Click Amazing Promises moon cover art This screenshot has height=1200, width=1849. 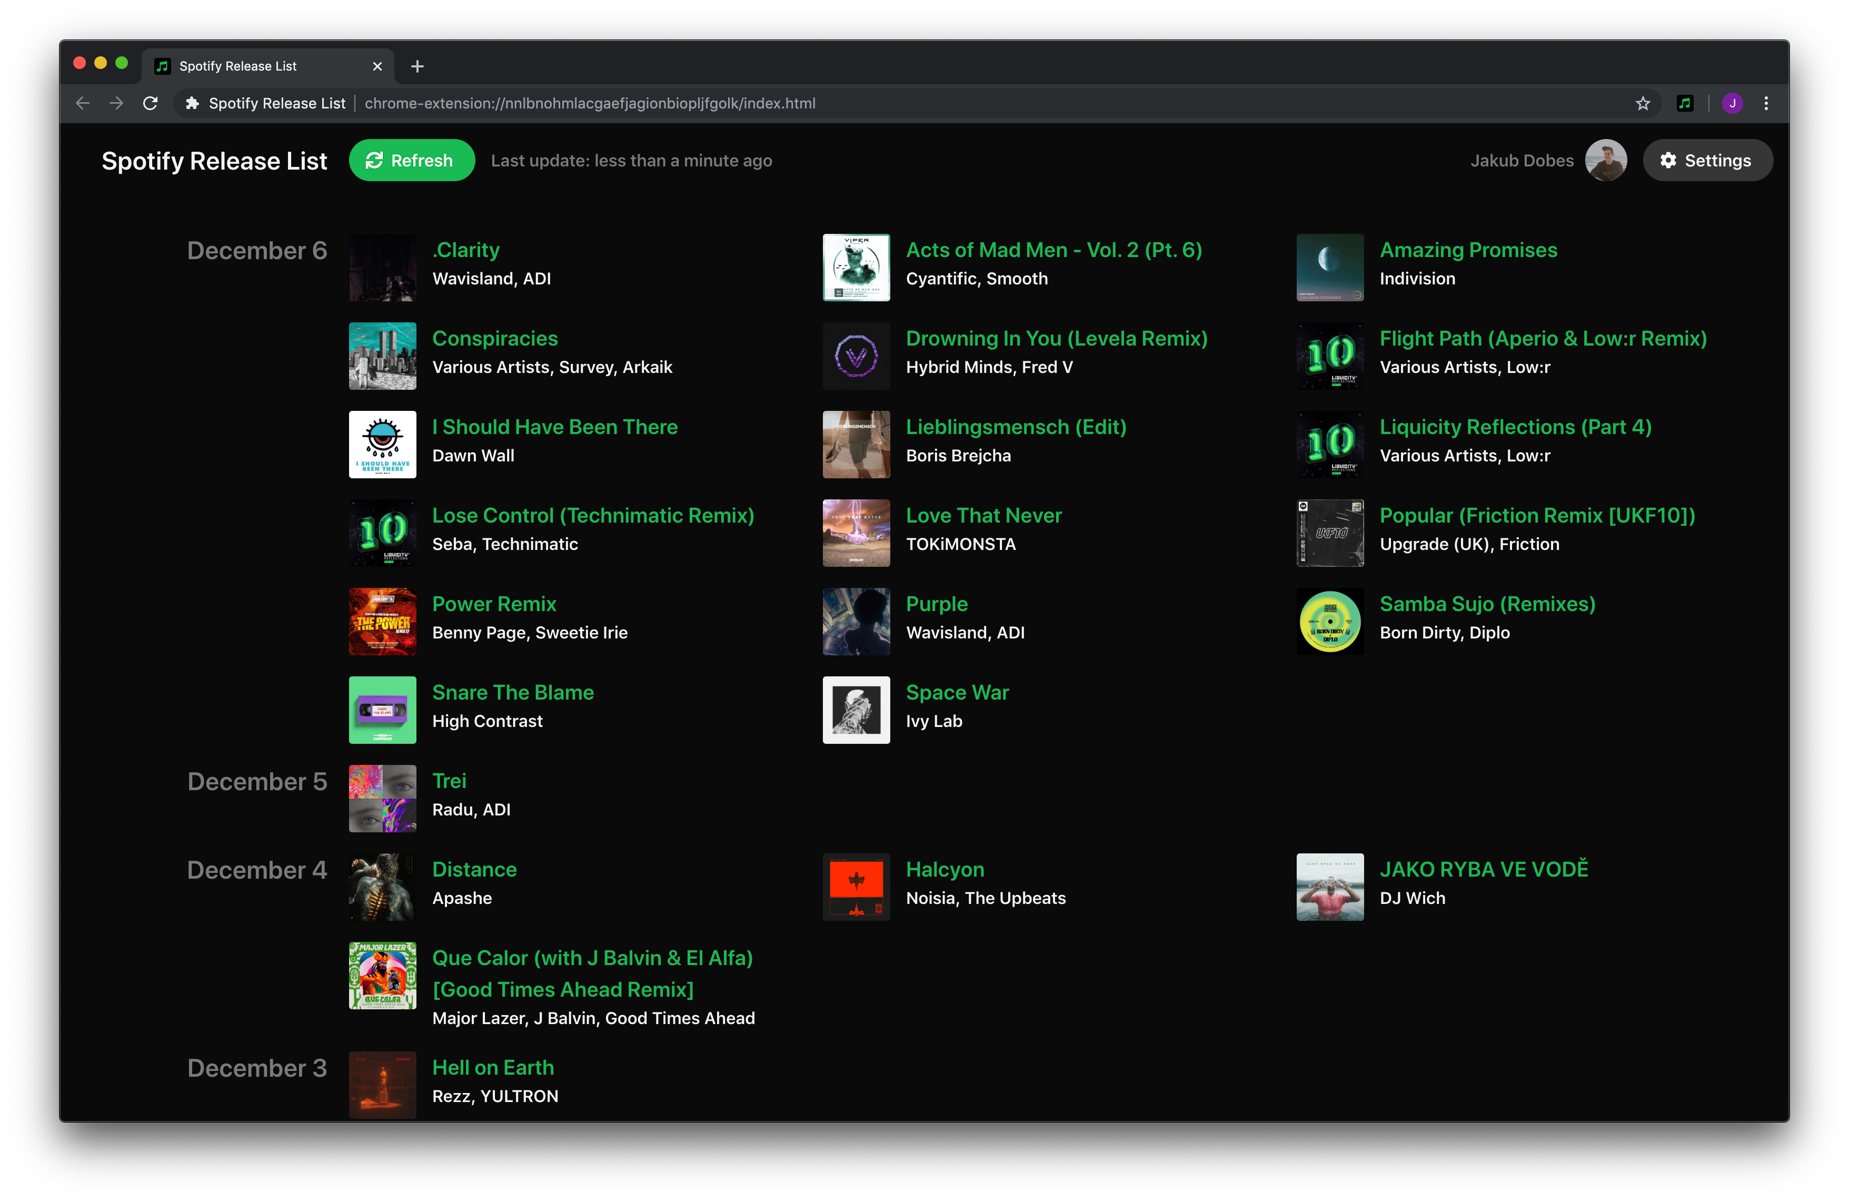click(1330, 267)
